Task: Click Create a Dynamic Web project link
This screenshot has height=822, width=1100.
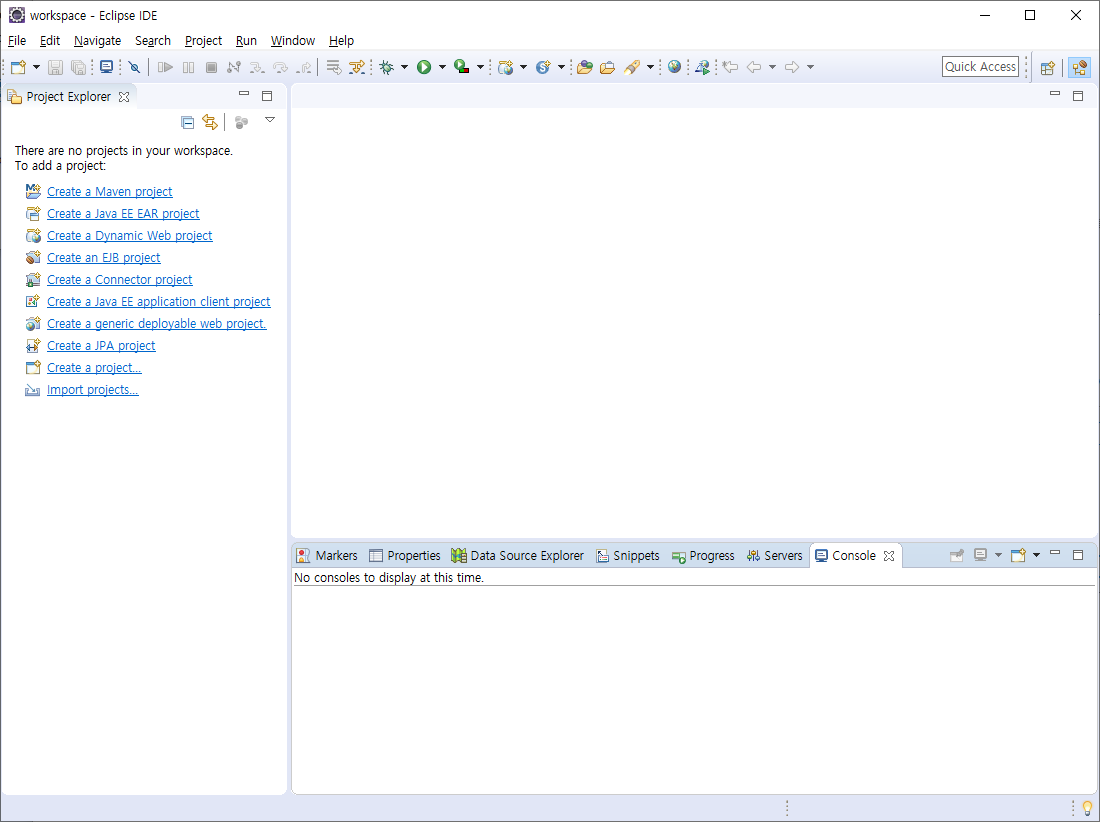Action: click(x=130, y=236)
